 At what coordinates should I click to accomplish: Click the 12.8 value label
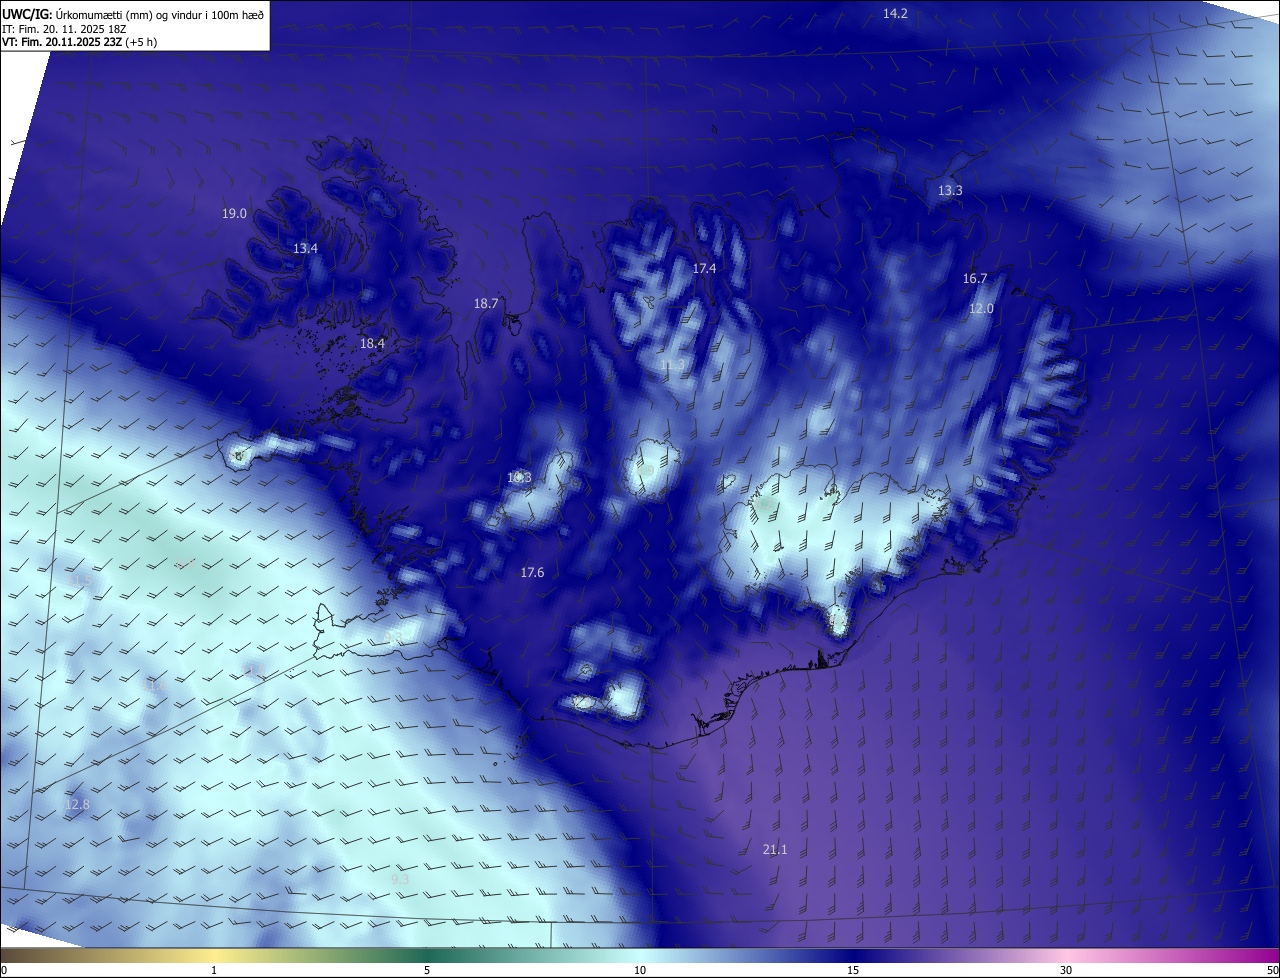click(77, 804)
